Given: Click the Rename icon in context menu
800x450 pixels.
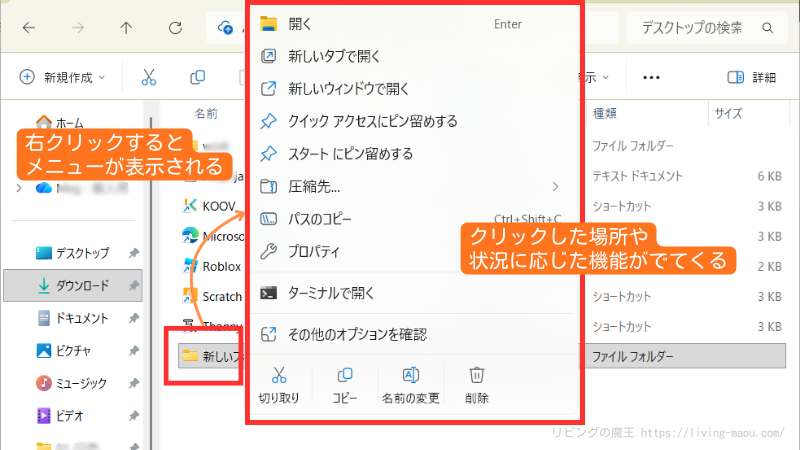Looking at the screenshot, I should pyautogui.click(x=410, y=377).
